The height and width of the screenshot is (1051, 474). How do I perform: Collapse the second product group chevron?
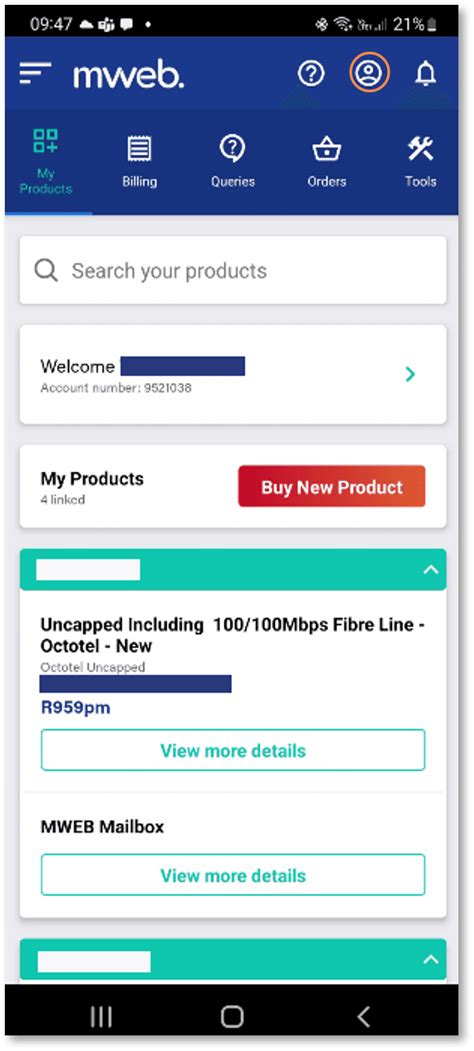point(430,960)
